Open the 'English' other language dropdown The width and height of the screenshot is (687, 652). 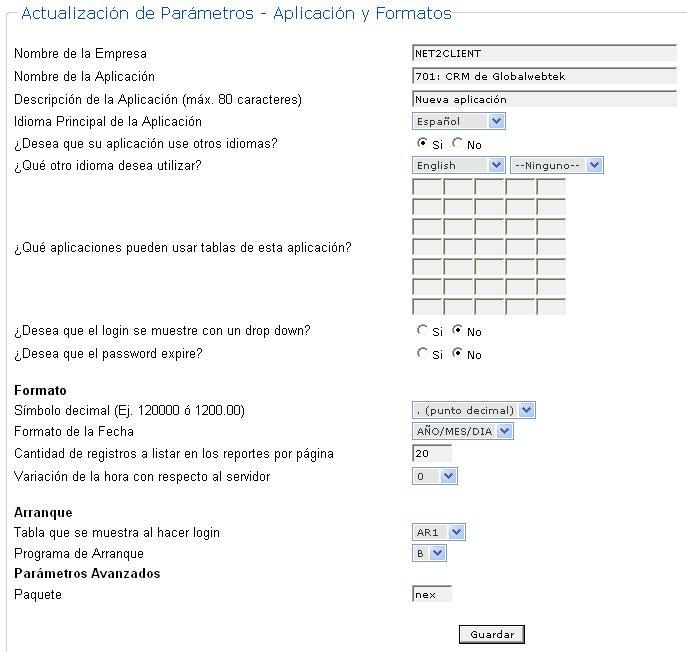(458, 166)
